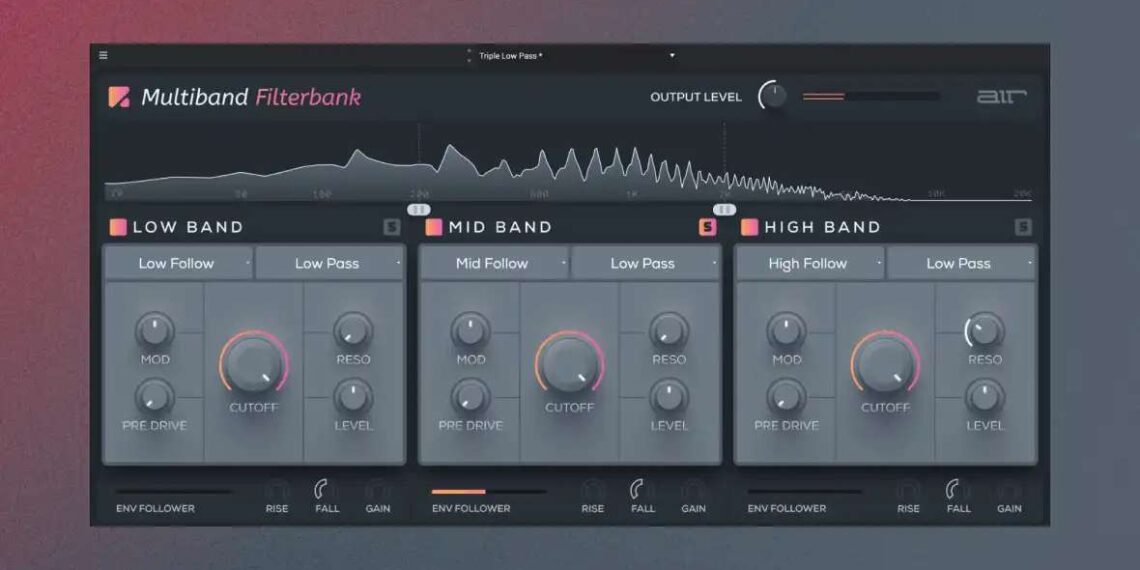Click the Mid Band MOD knob
This screenshot has width=1140, height=570.
point(470,331)
